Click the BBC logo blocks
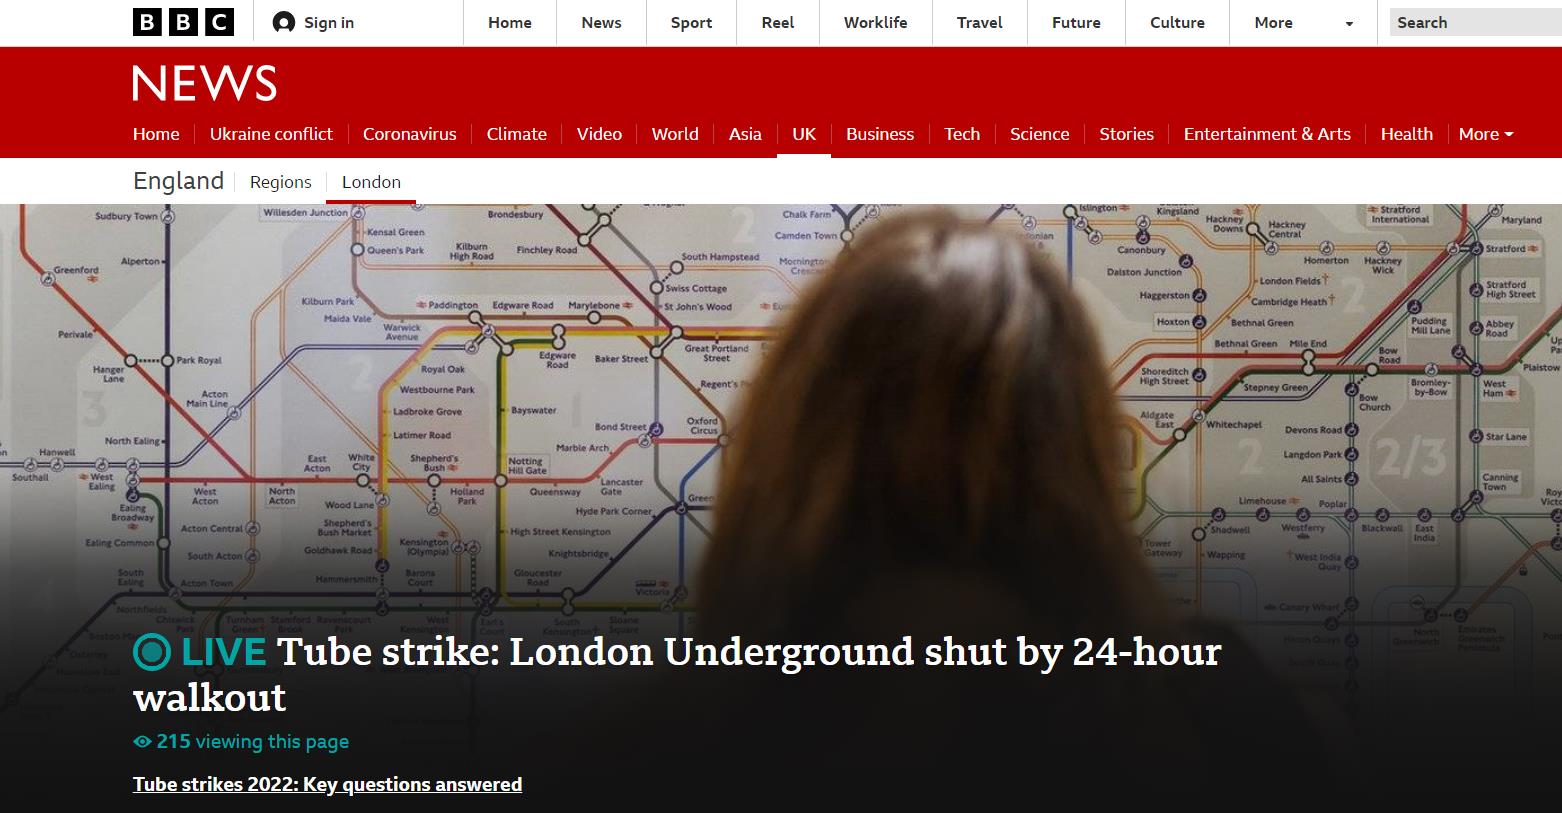 (x=183, y=22)
